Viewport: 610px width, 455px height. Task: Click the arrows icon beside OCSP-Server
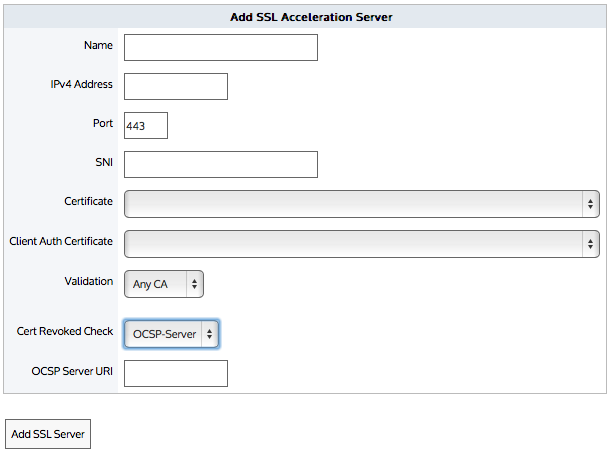210,334
